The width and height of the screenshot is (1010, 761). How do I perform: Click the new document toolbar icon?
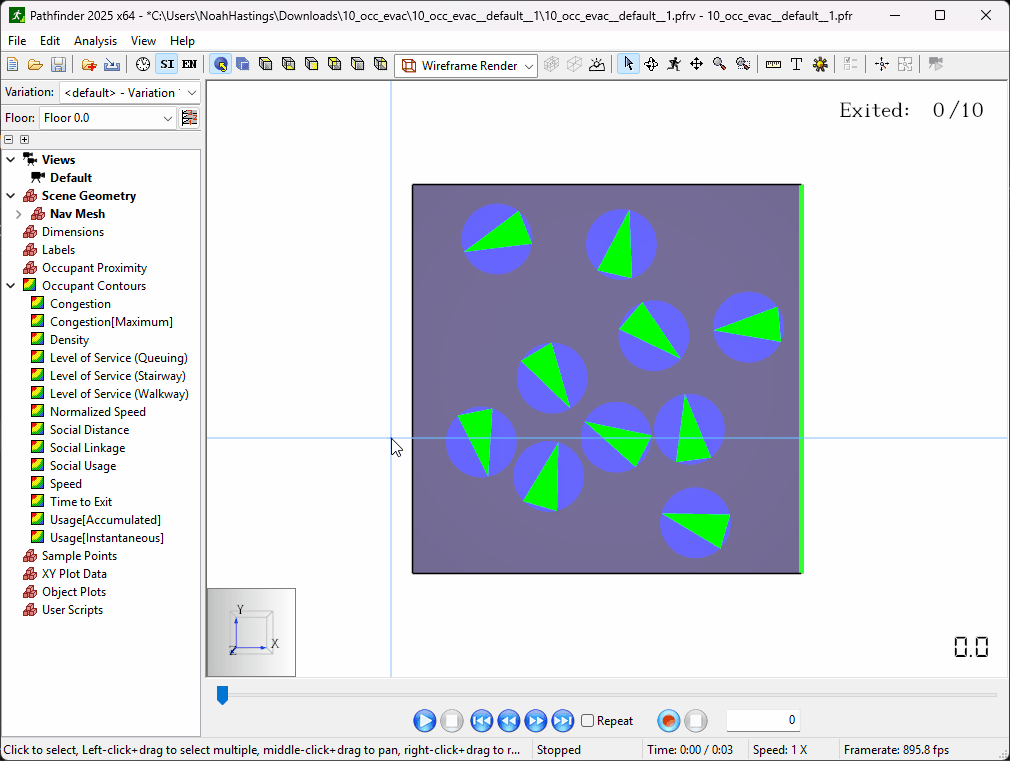point(12,64)
